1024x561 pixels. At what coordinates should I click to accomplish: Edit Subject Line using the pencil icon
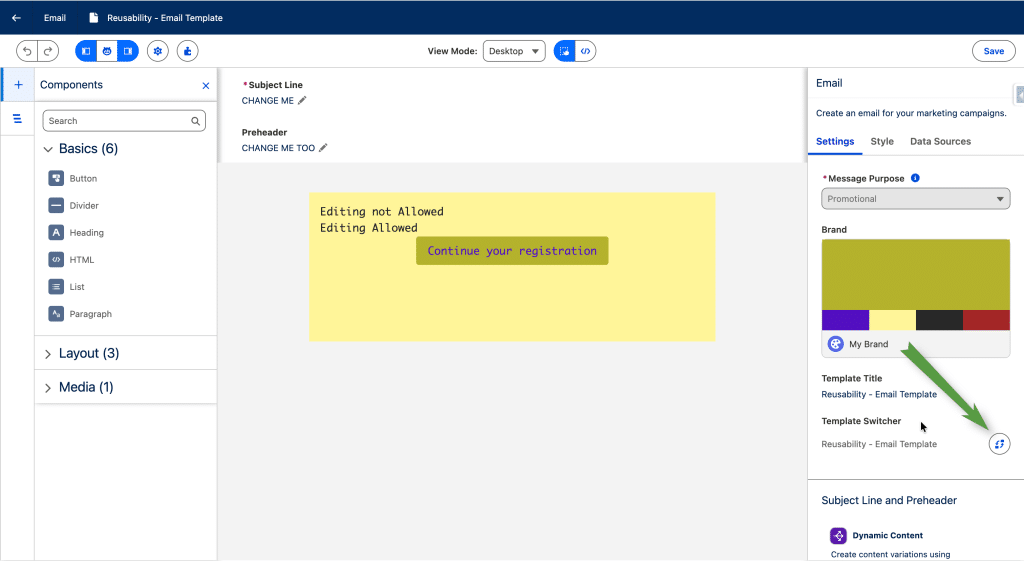(302, 100)
